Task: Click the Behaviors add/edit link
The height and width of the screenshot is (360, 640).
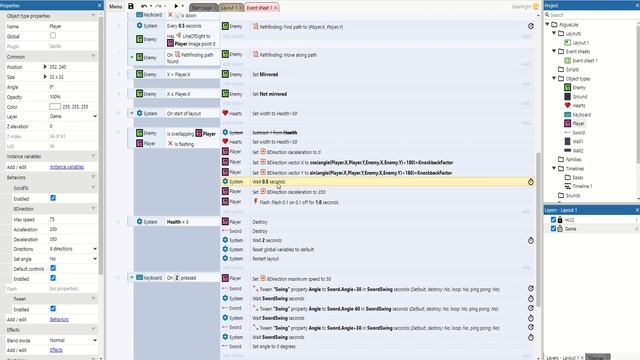Action: click(59, 319)
